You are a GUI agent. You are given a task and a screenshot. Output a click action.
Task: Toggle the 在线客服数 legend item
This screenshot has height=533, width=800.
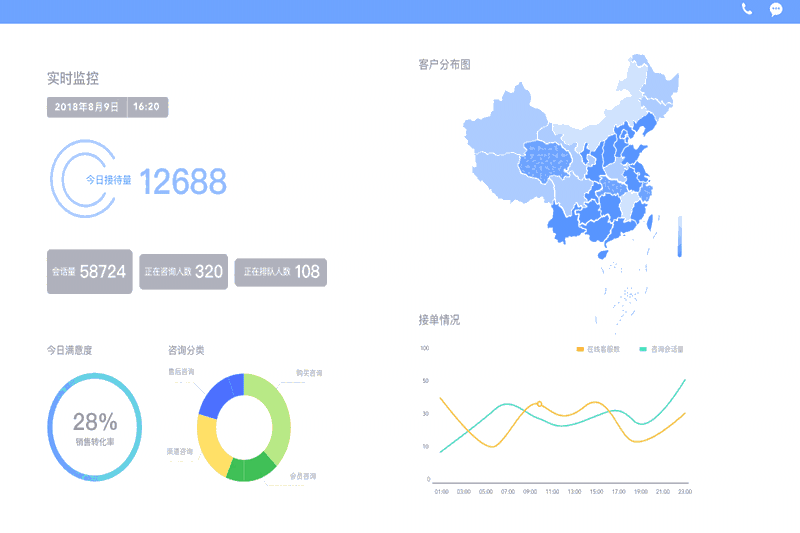click(598, 349)
